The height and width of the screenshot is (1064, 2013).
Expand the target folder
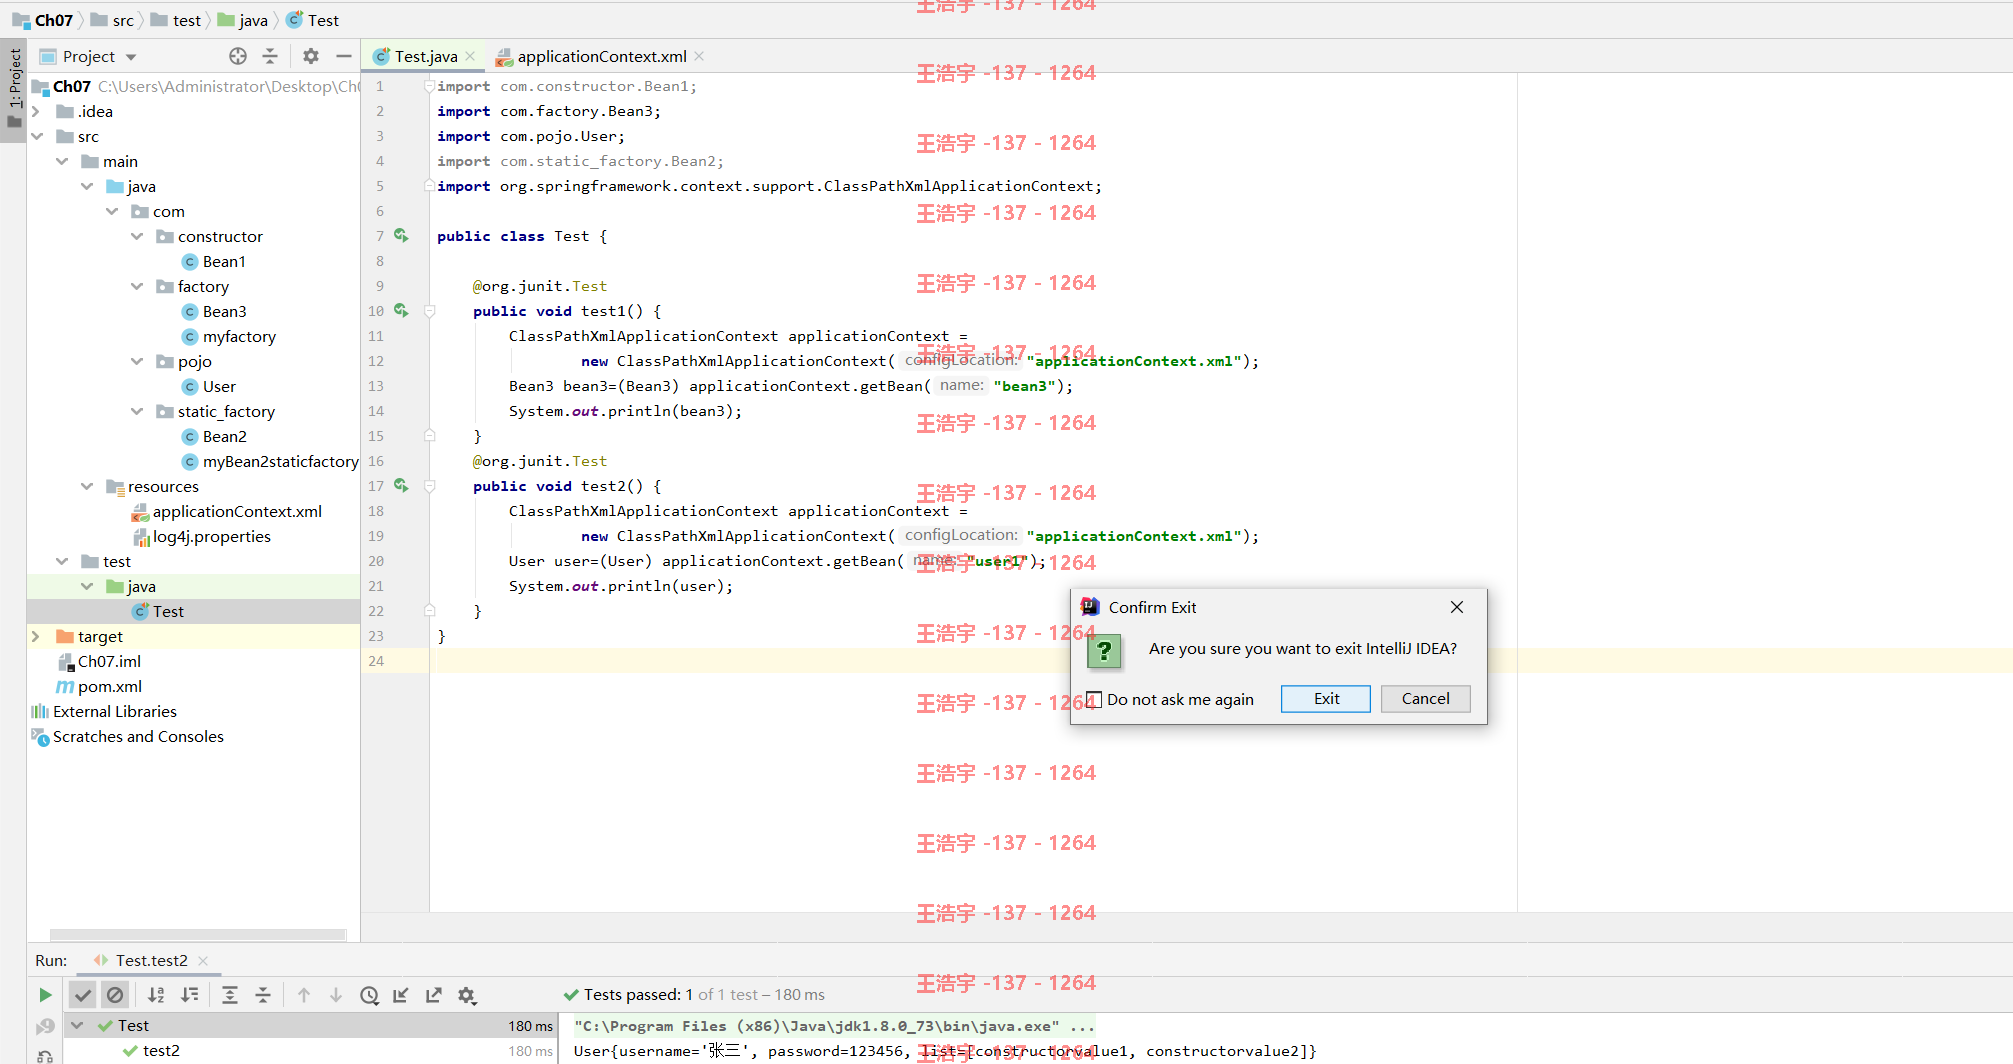(x=36, y=636)
